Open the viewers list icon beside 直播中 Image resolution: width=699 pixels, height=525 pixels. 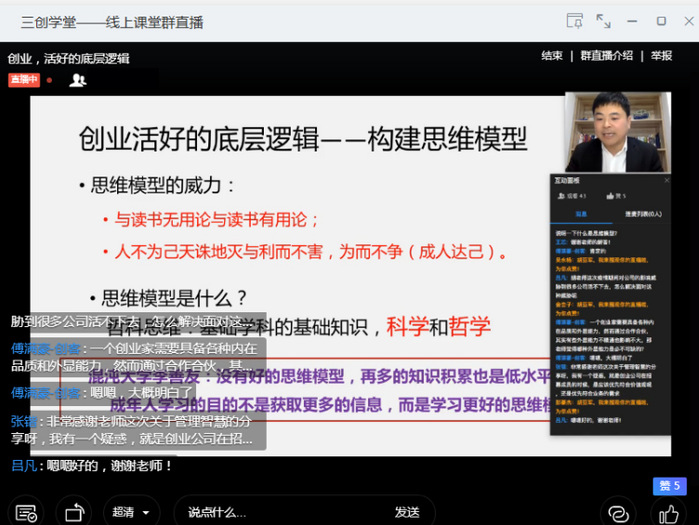tap(77, 80)
